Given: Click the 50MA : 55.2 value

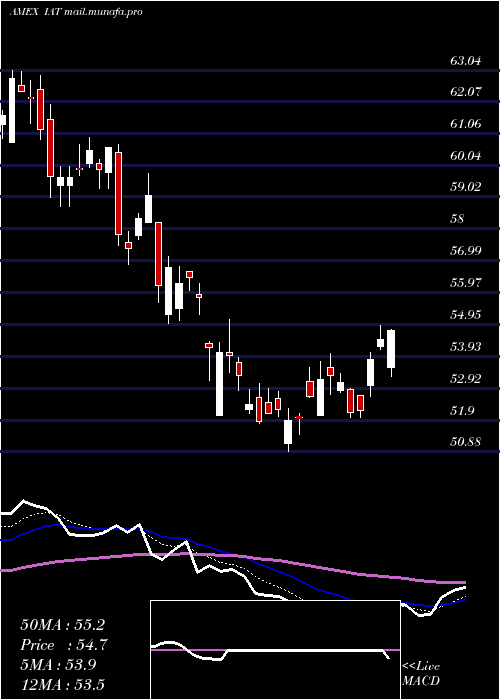Looking at the screenshot, I should coord(62,625).
